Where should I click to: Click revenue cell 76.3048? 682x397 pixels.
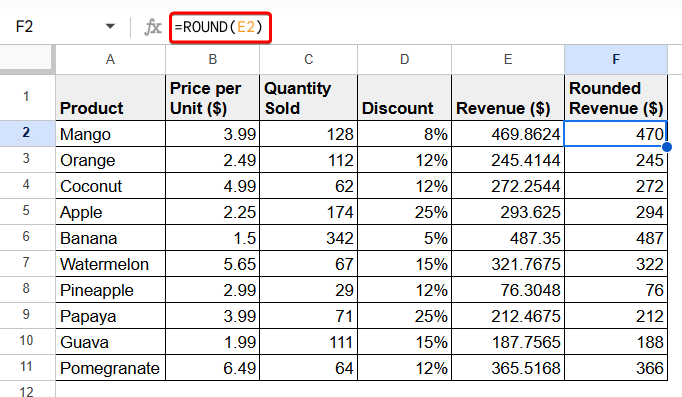click(x=508, y=290)
